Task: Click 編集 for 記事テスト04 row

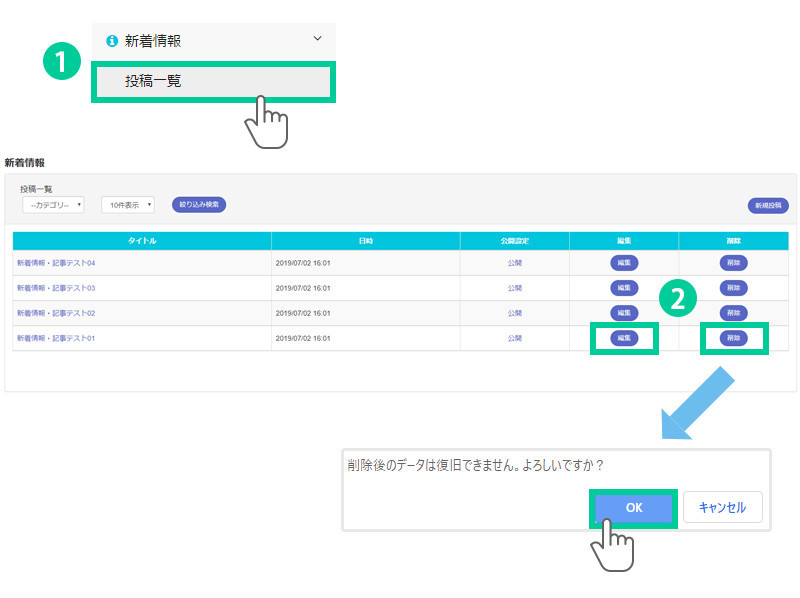Action: point(624,263)
